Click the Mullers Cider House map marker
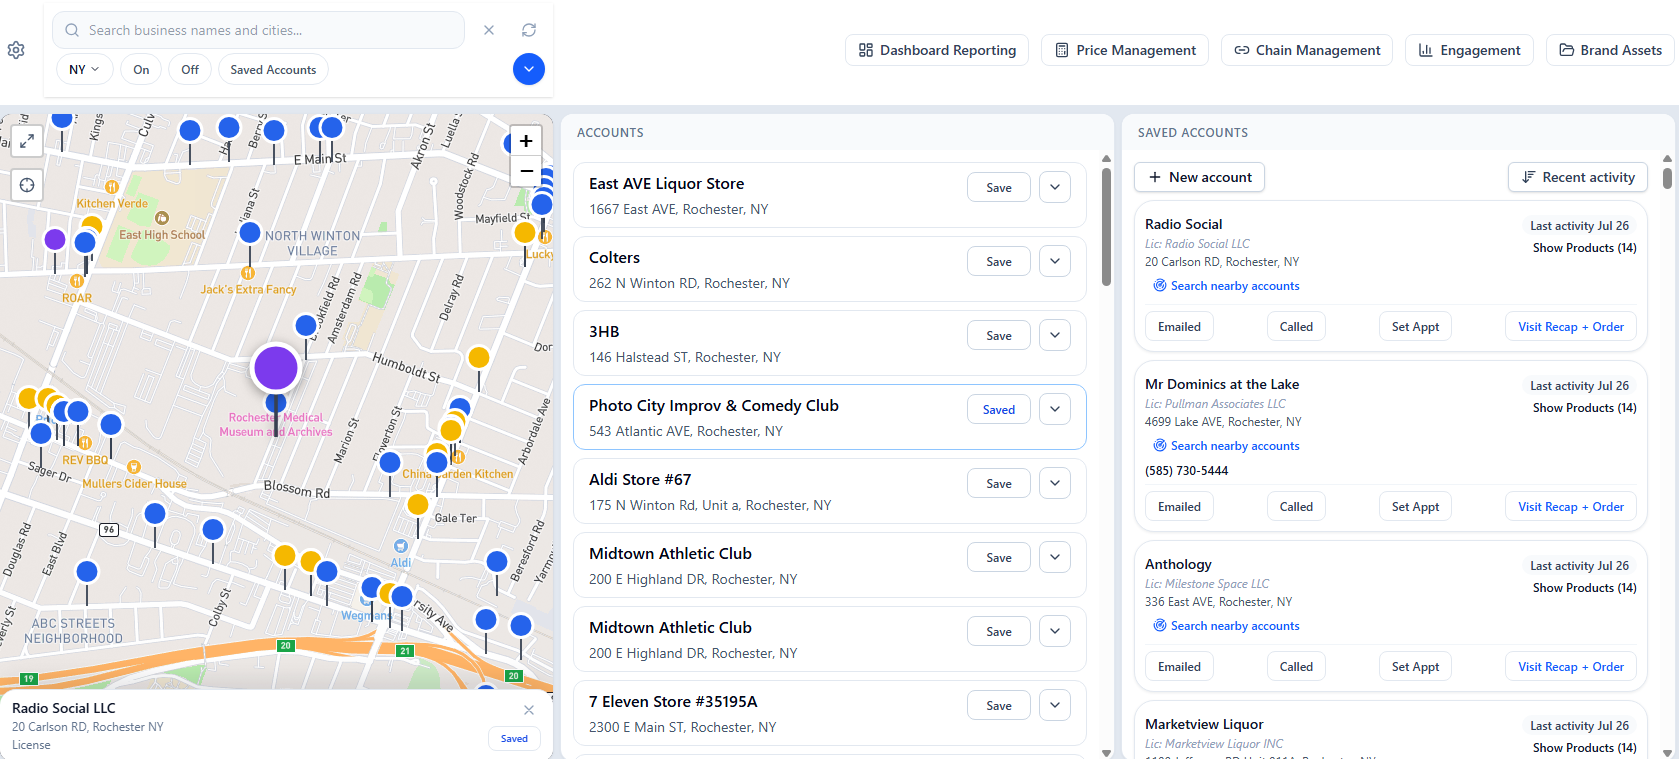This screenshot has height=759, width=1679. 134,467
